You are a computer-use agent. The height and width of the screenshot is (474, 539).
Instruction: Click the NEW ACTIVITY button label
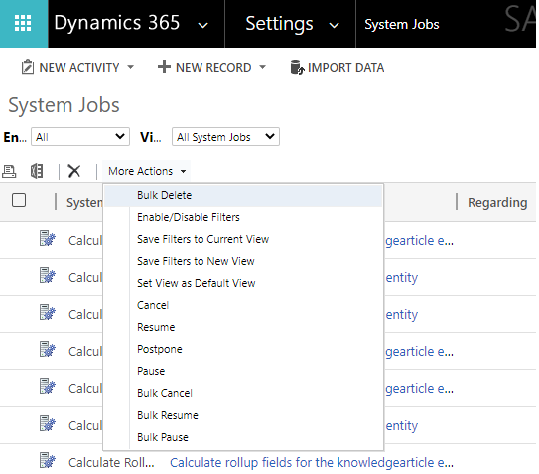click(x=79, y=68)
